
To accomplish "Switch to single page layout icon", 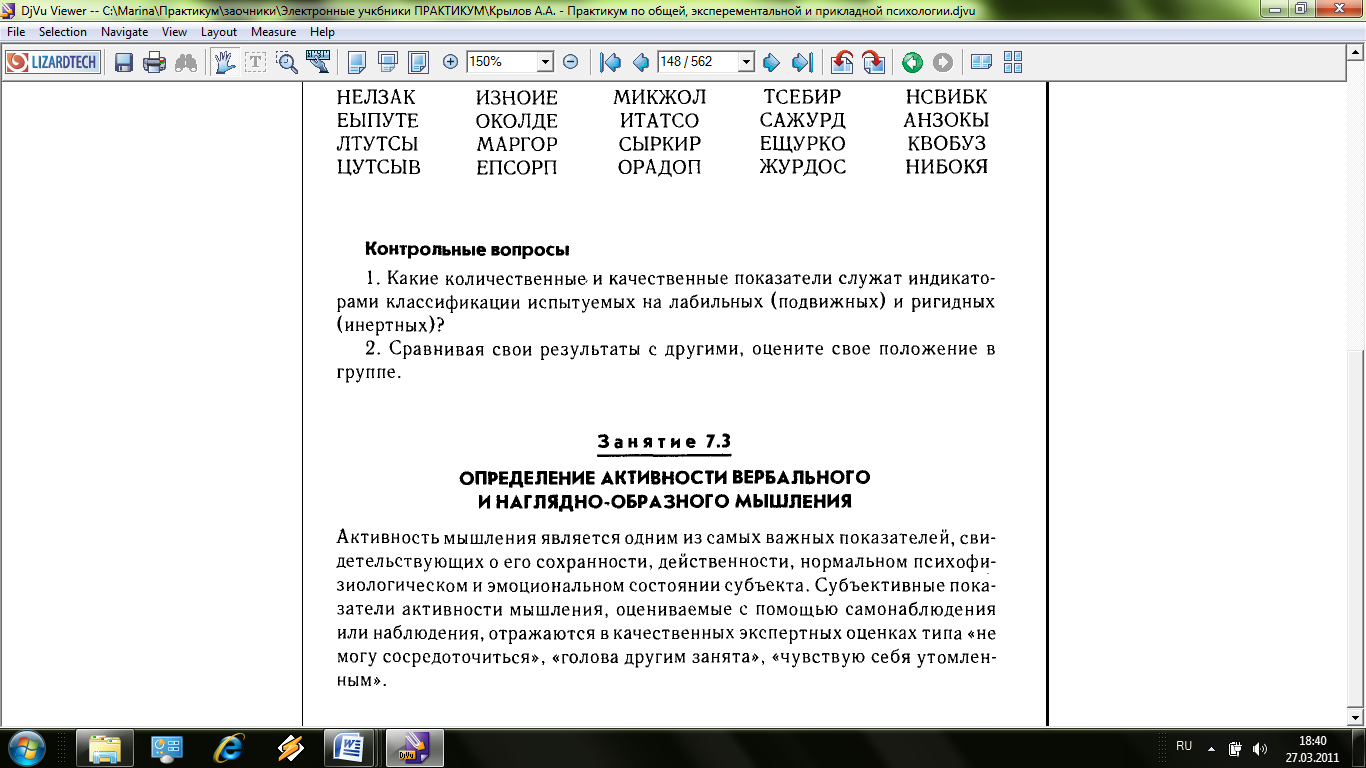I will [x=356, y=62].
